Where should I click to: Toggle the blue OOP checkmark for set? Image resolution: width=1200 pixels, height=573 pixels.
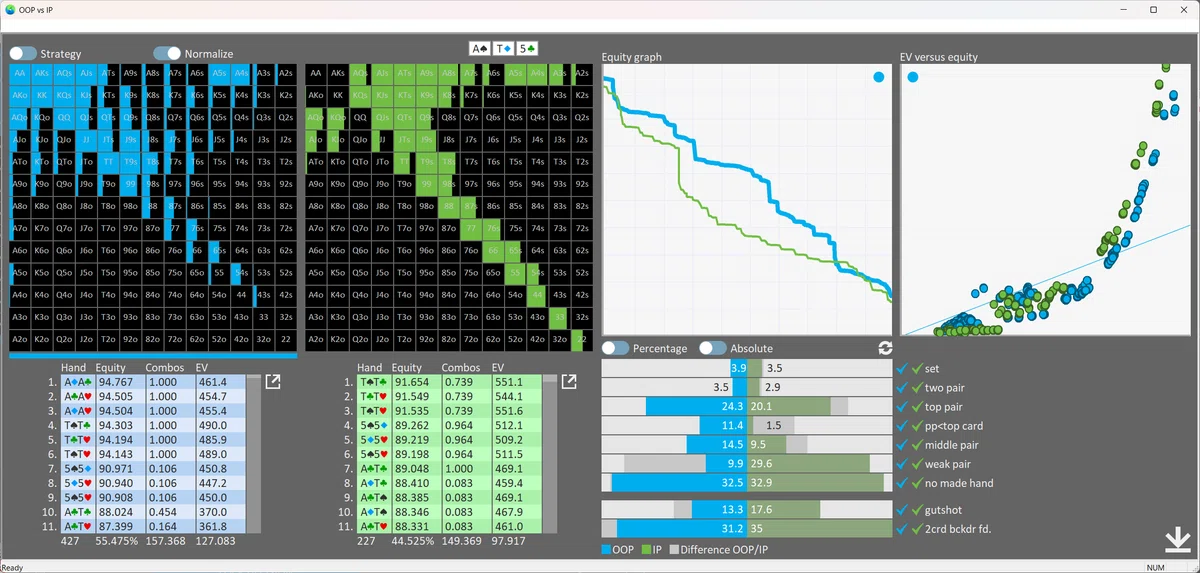(902, 369)
